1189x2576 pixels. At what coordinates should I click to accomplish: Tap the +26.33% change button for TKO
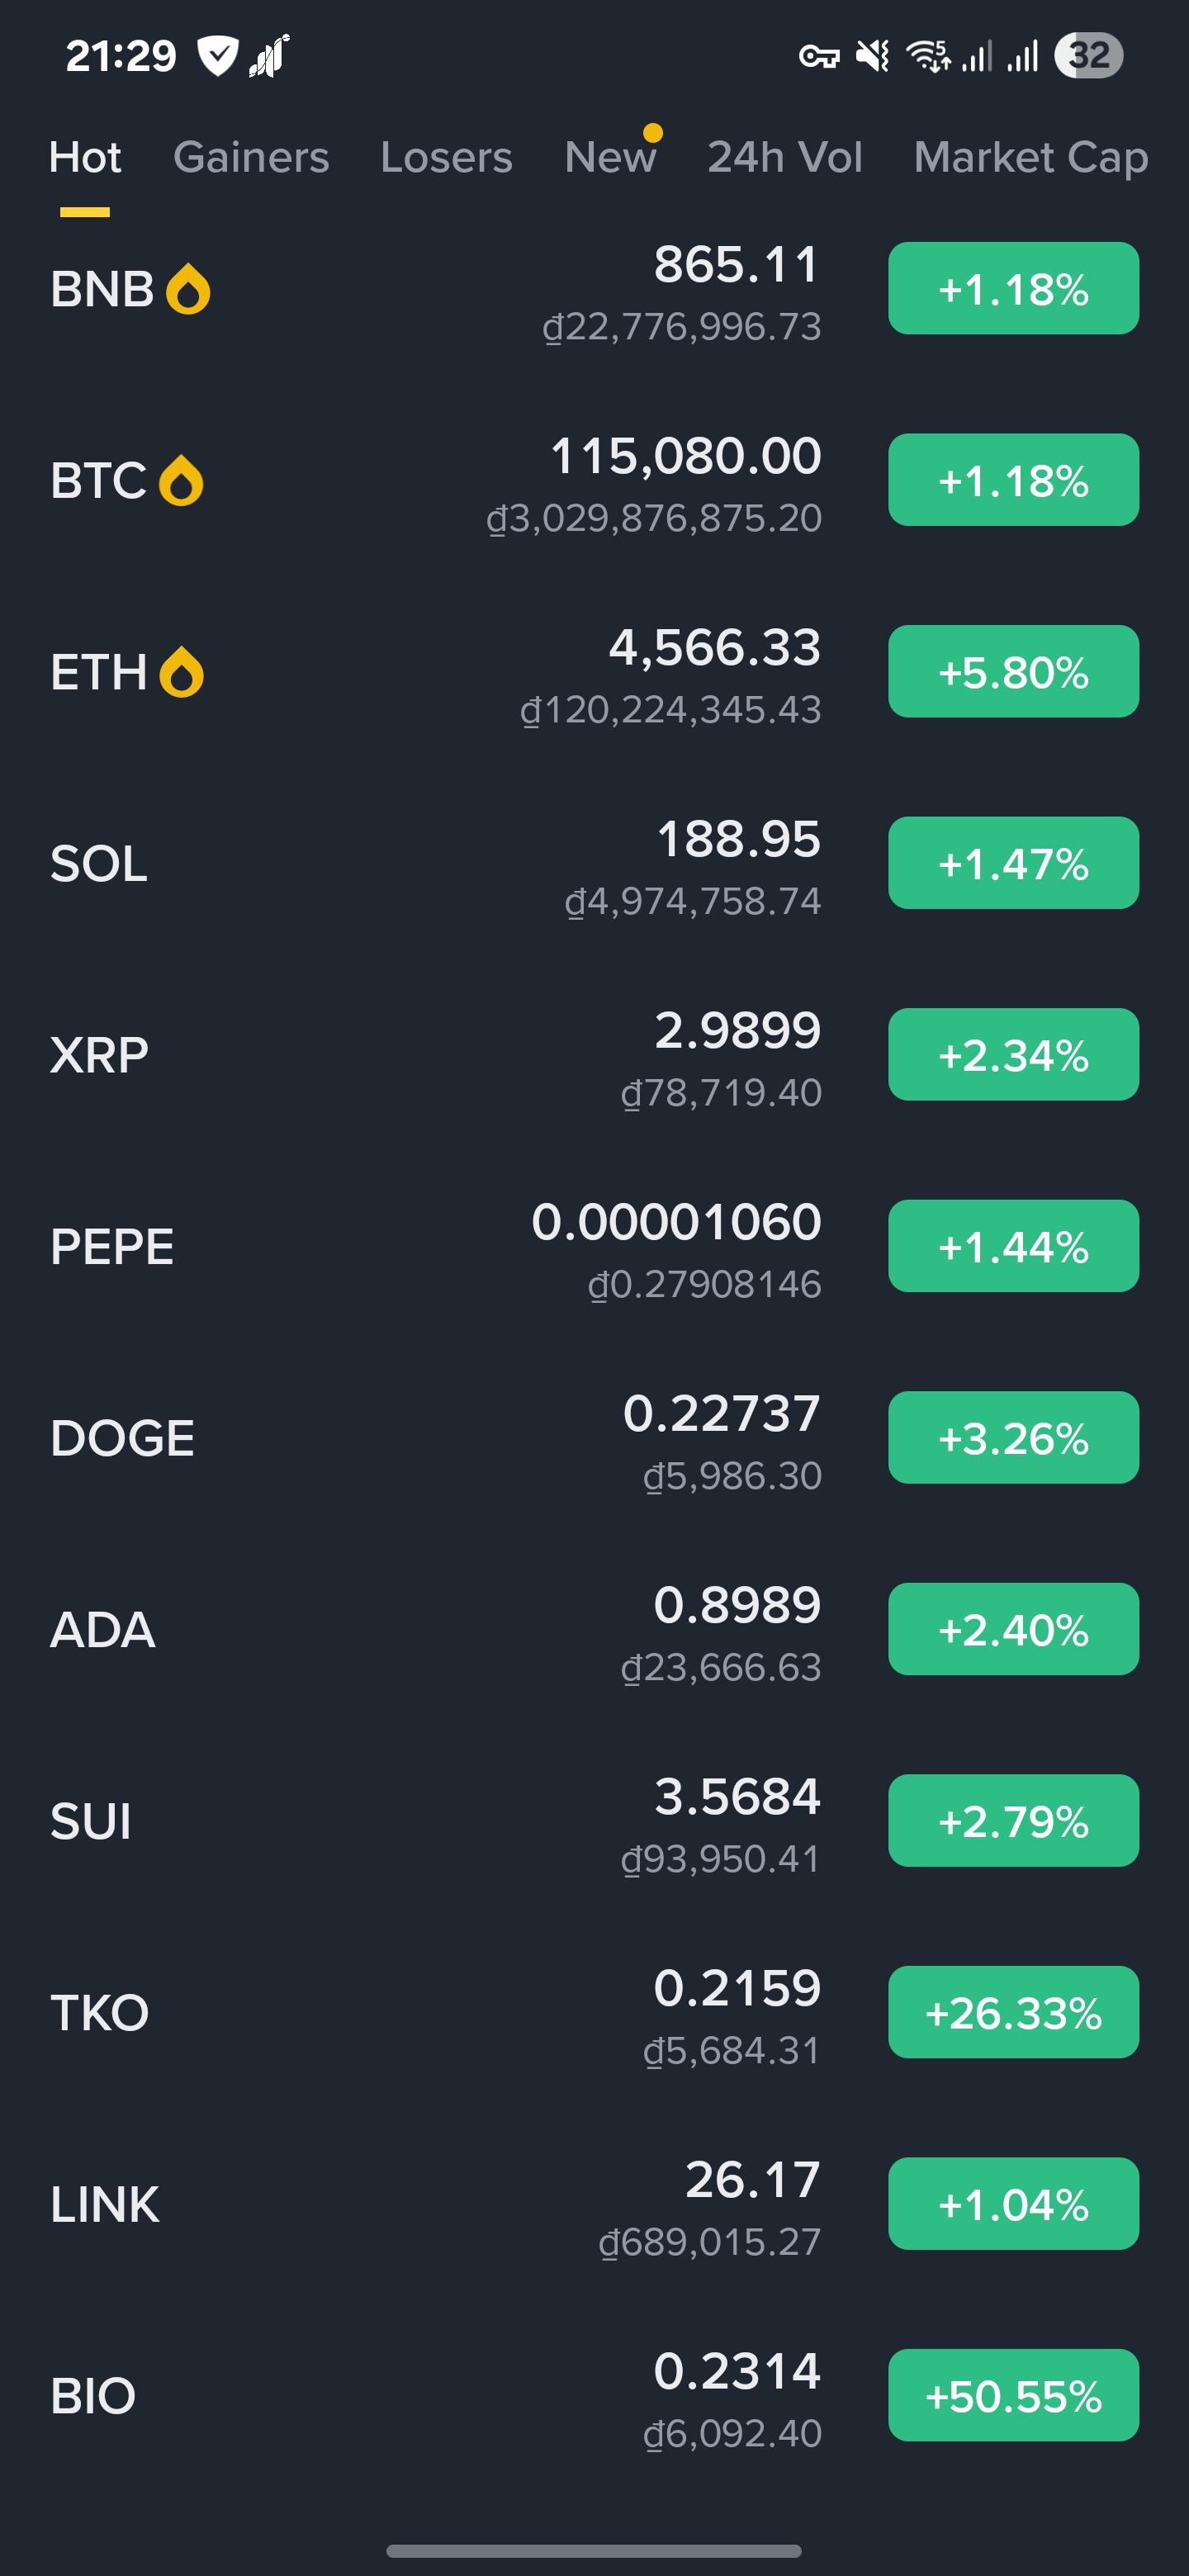click(x=1013, y=2012)
